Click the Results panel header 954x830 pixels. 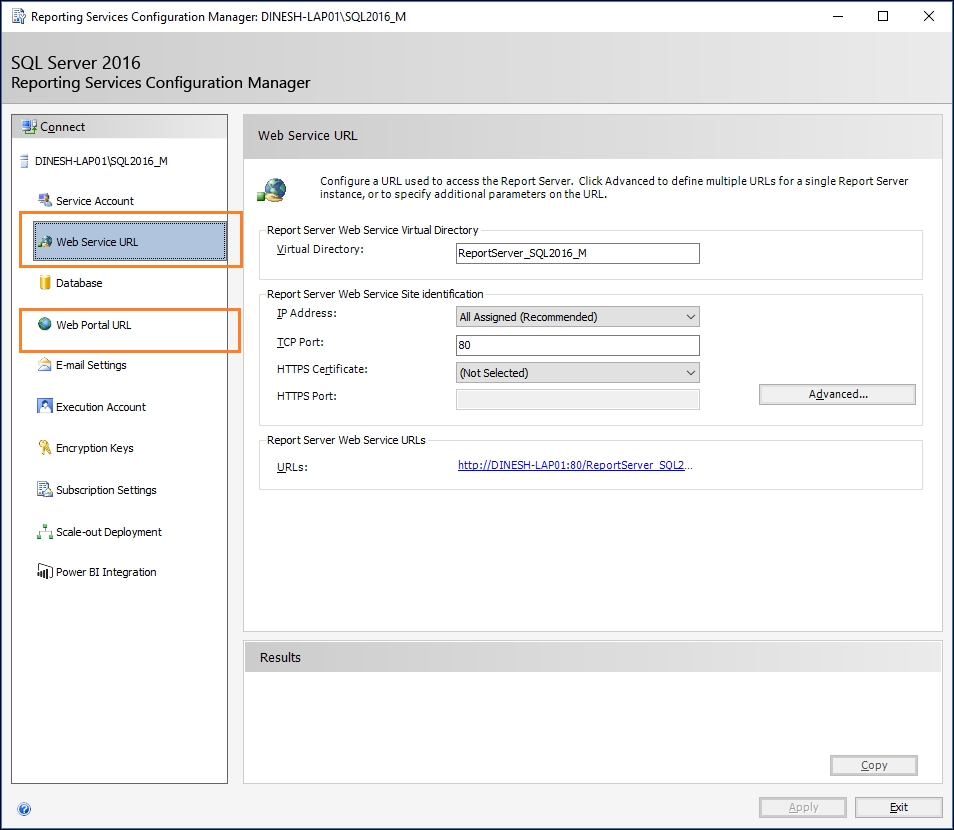click(593, 657)
